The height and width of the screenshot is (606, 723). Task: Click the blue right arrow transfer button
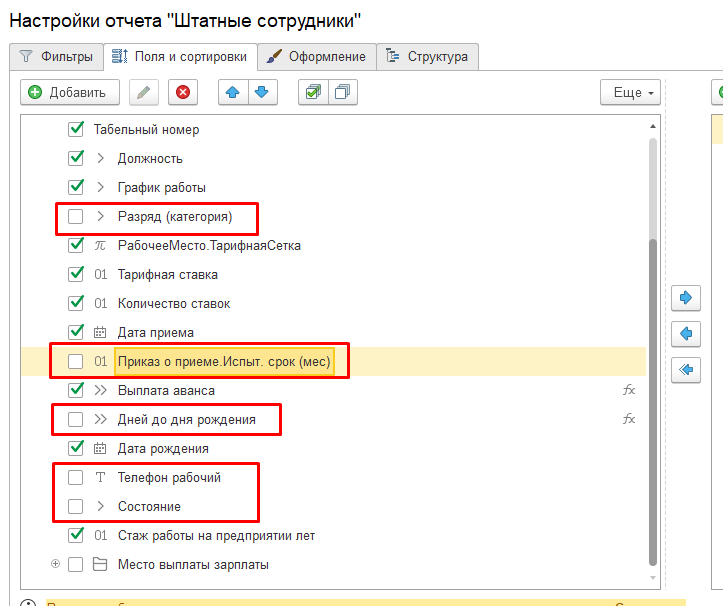tap(686, 298)
